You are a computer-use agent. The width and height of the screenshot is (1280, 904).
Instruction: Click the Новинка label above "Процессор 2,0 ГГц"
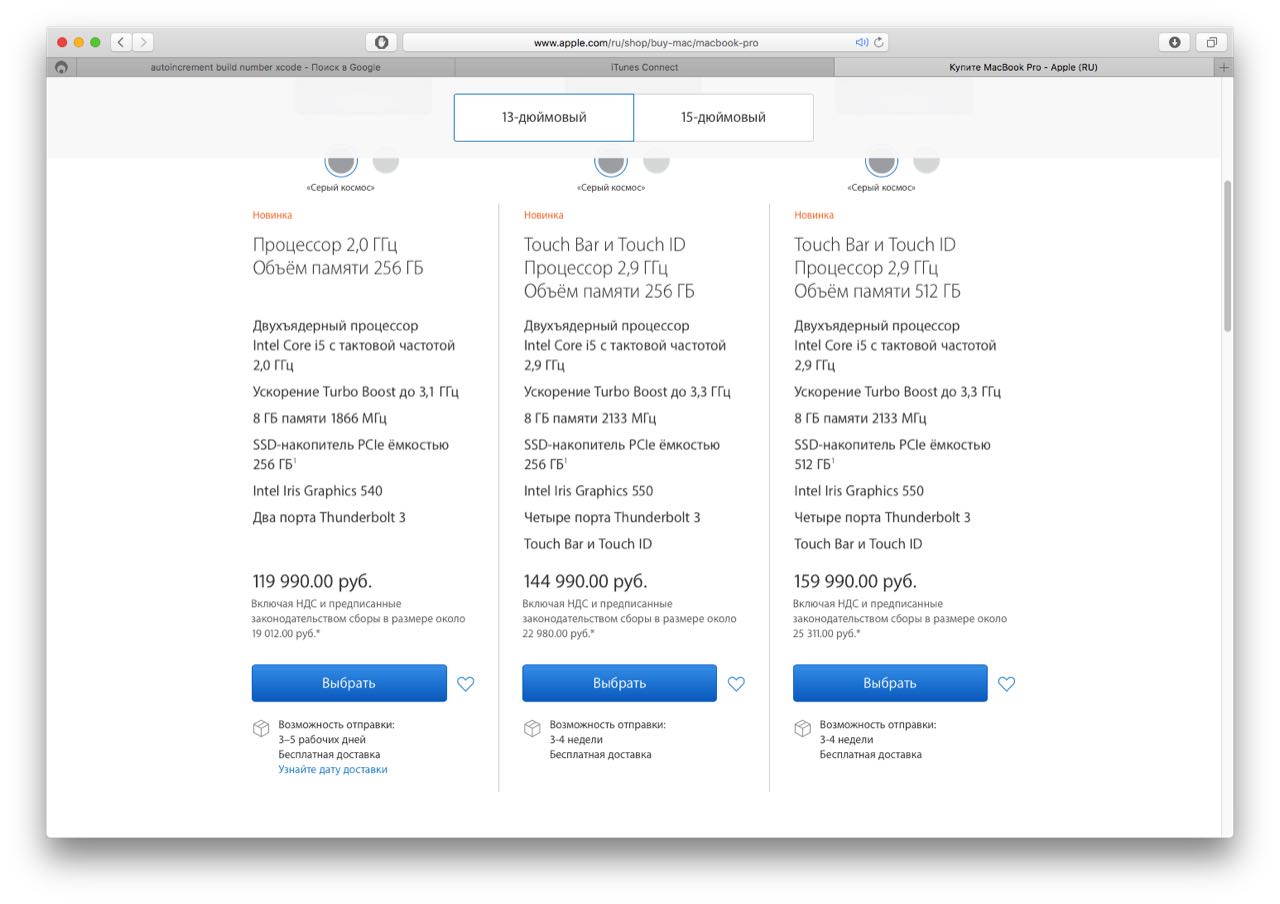[x=272, y=215]
